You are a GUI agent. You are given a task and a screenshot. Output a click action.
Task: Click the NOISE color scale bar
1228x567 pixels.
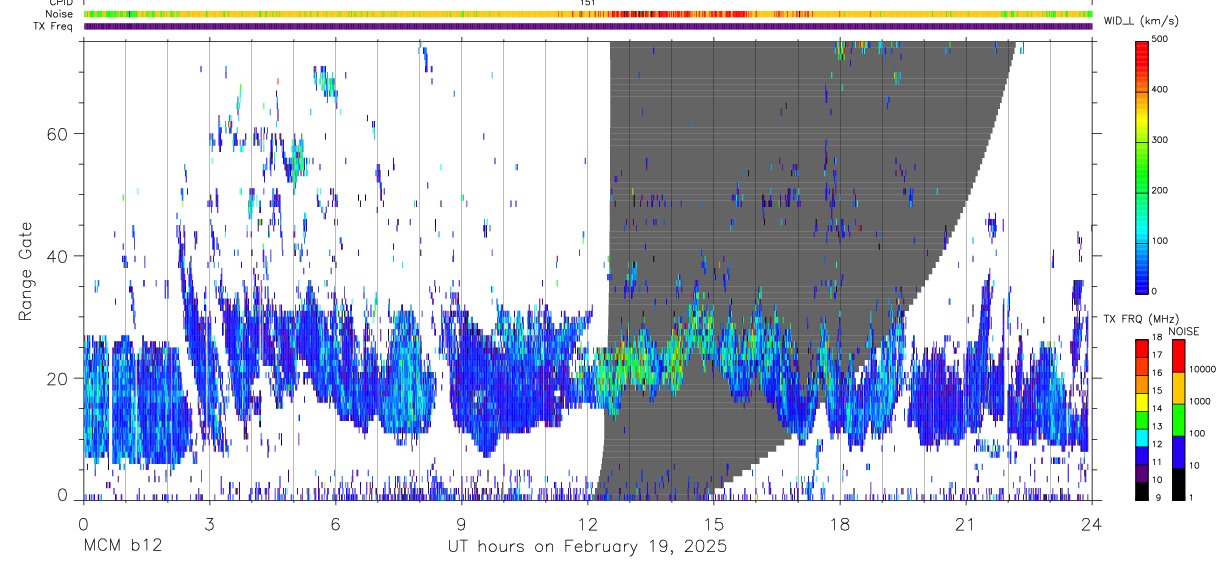tap(1179, 419)
